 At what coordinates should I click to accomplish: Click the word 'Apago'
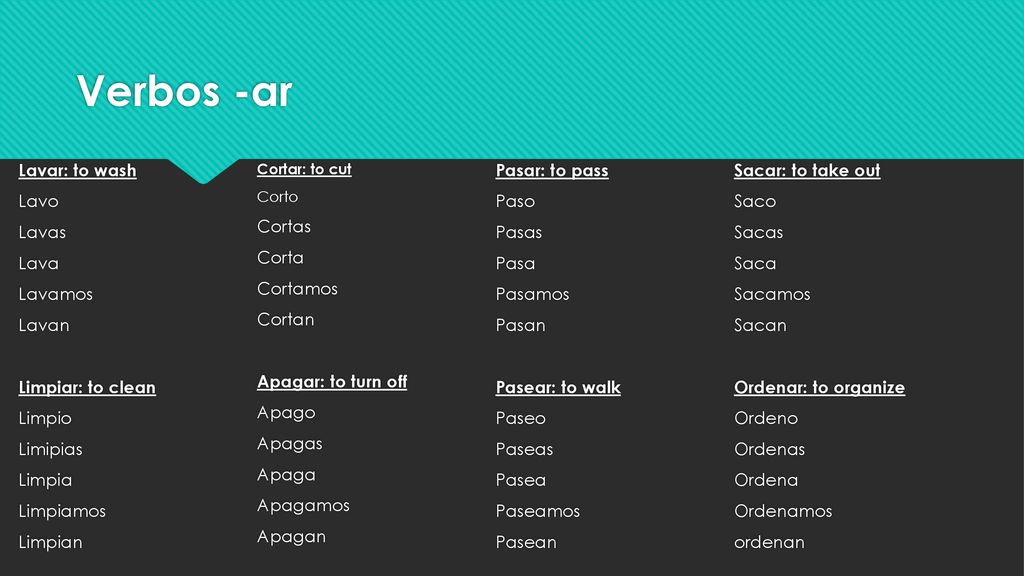tap(286, 413)
